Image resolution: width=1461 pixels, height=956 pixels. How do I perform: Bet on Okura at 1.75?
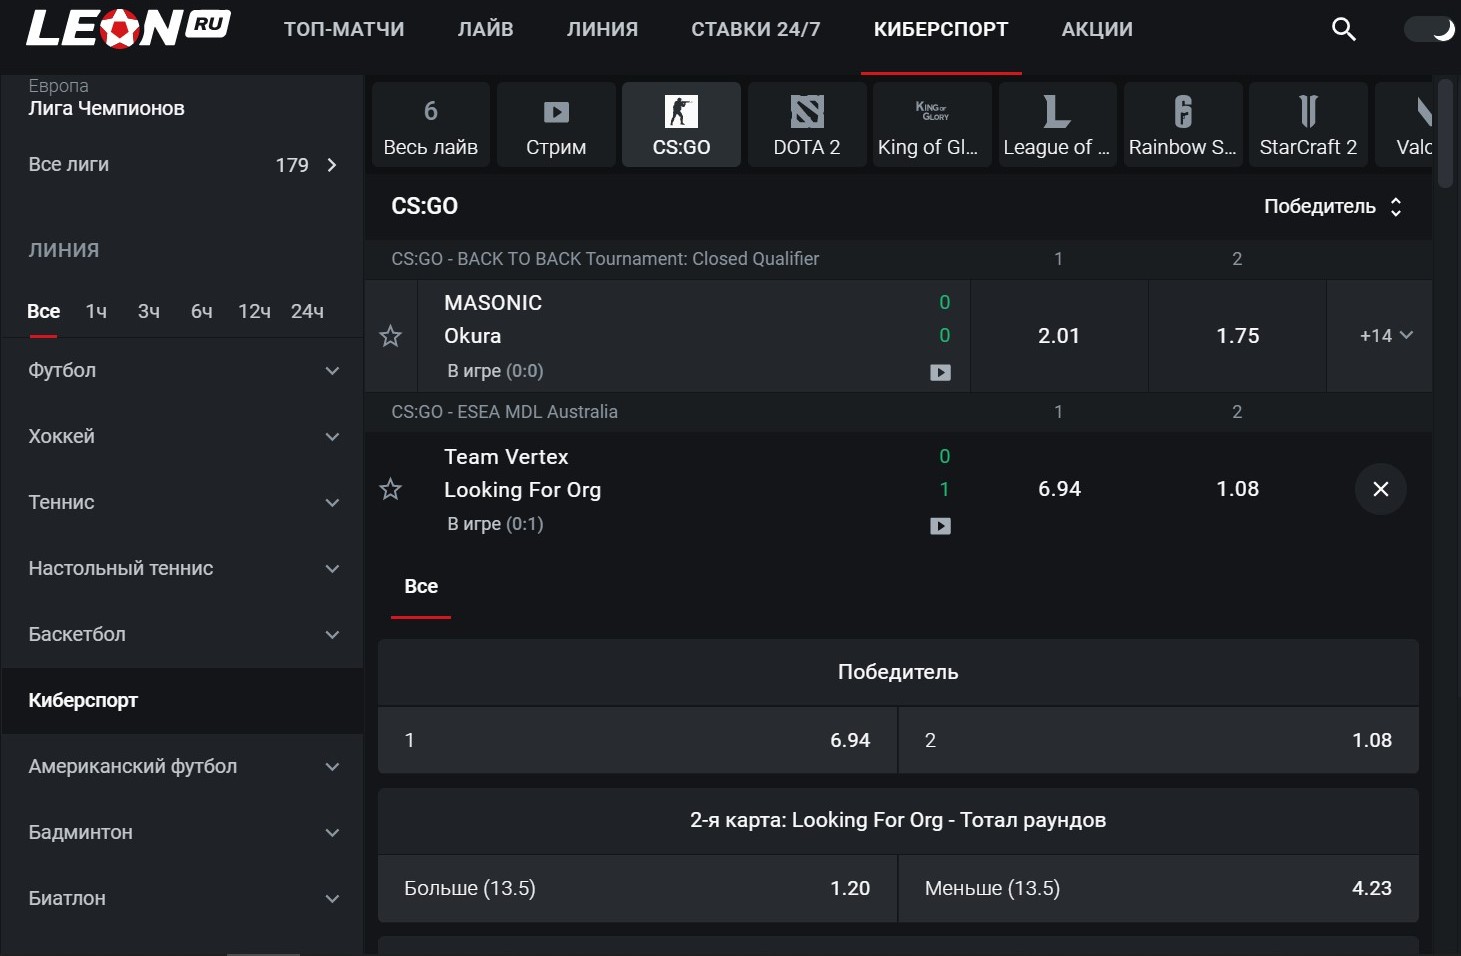pos(1237,336)
